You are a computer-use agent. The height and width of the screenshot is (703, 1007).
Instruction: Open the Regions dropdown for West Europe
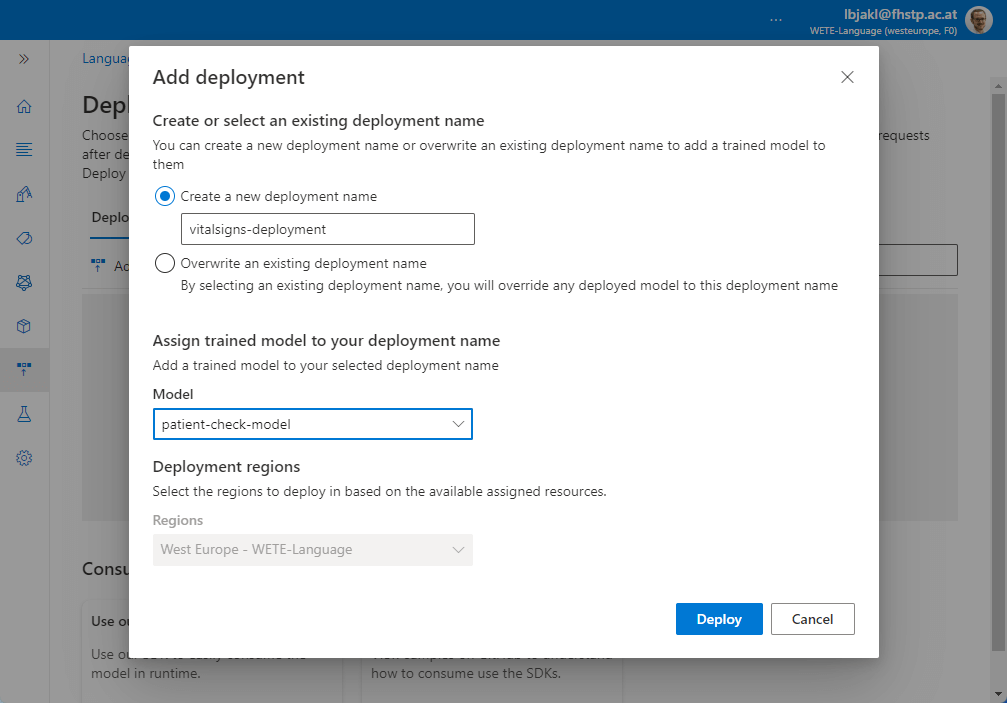[312, 549]
